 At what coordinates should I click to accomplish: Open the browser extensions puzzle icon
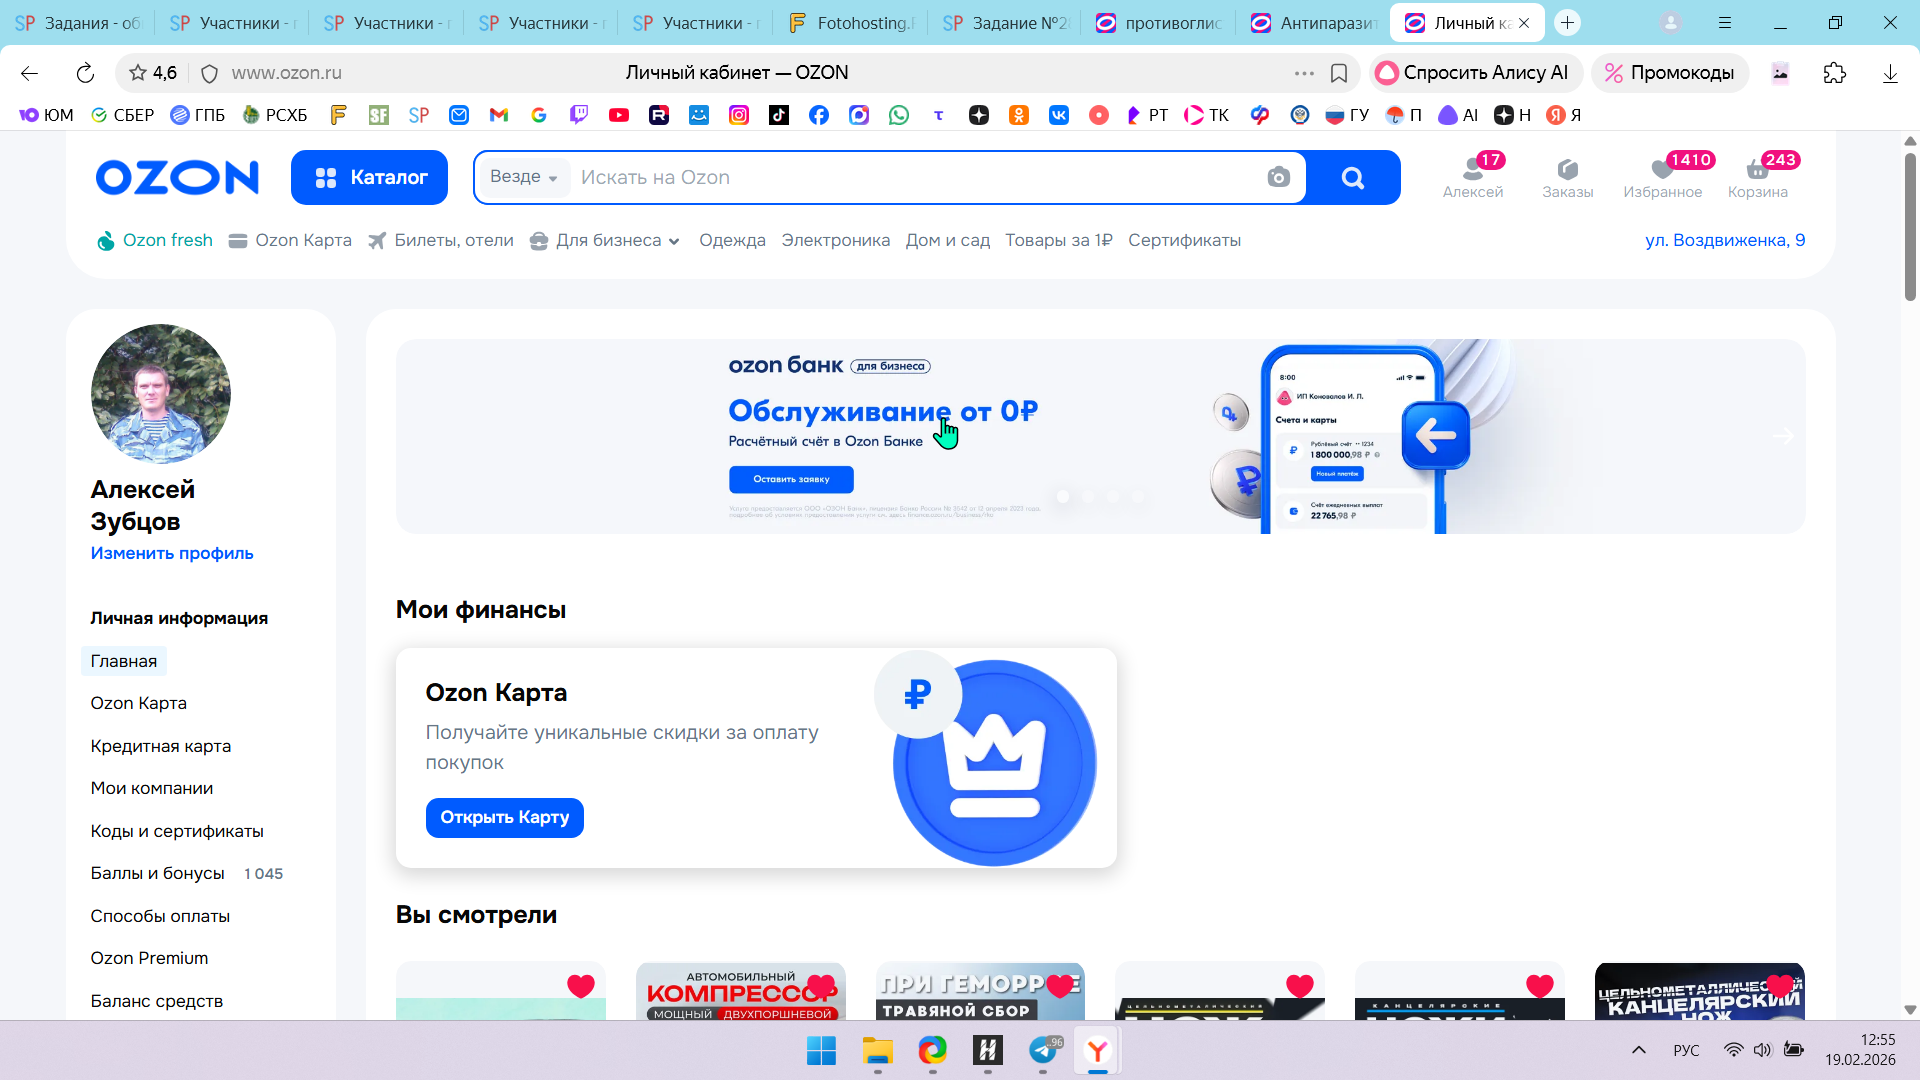click(x=1834, y=73)
